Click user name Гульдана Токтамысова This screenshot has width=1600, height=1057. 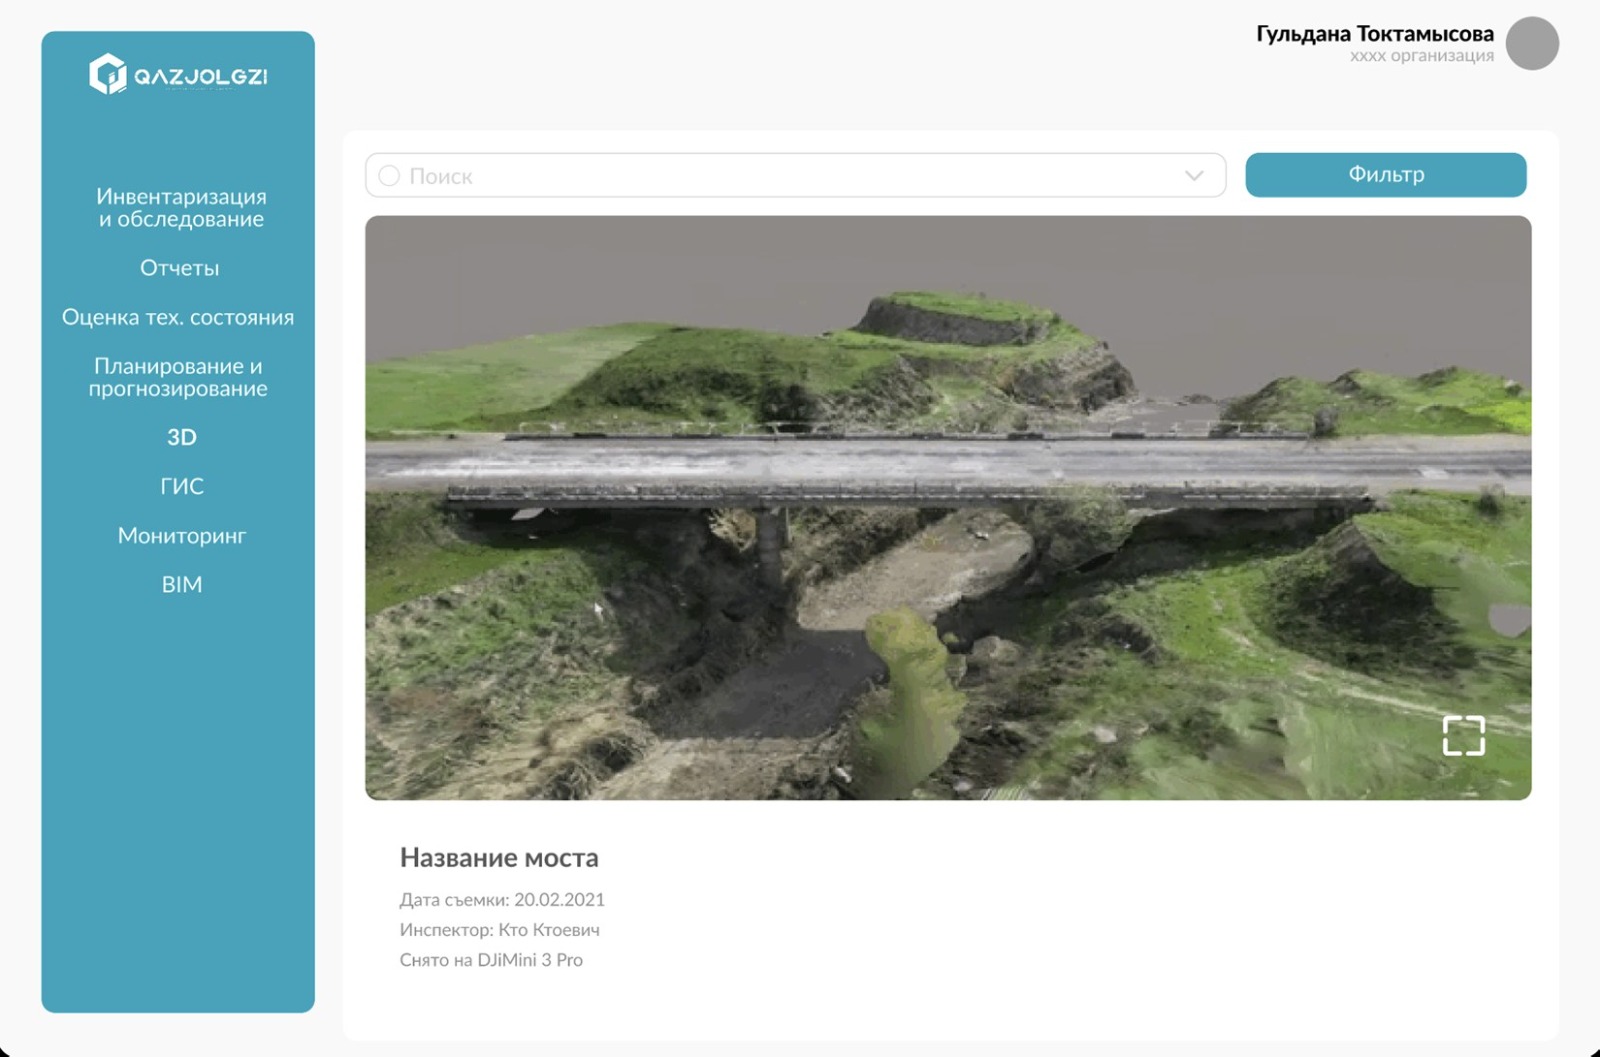(x=1374, y=33)
